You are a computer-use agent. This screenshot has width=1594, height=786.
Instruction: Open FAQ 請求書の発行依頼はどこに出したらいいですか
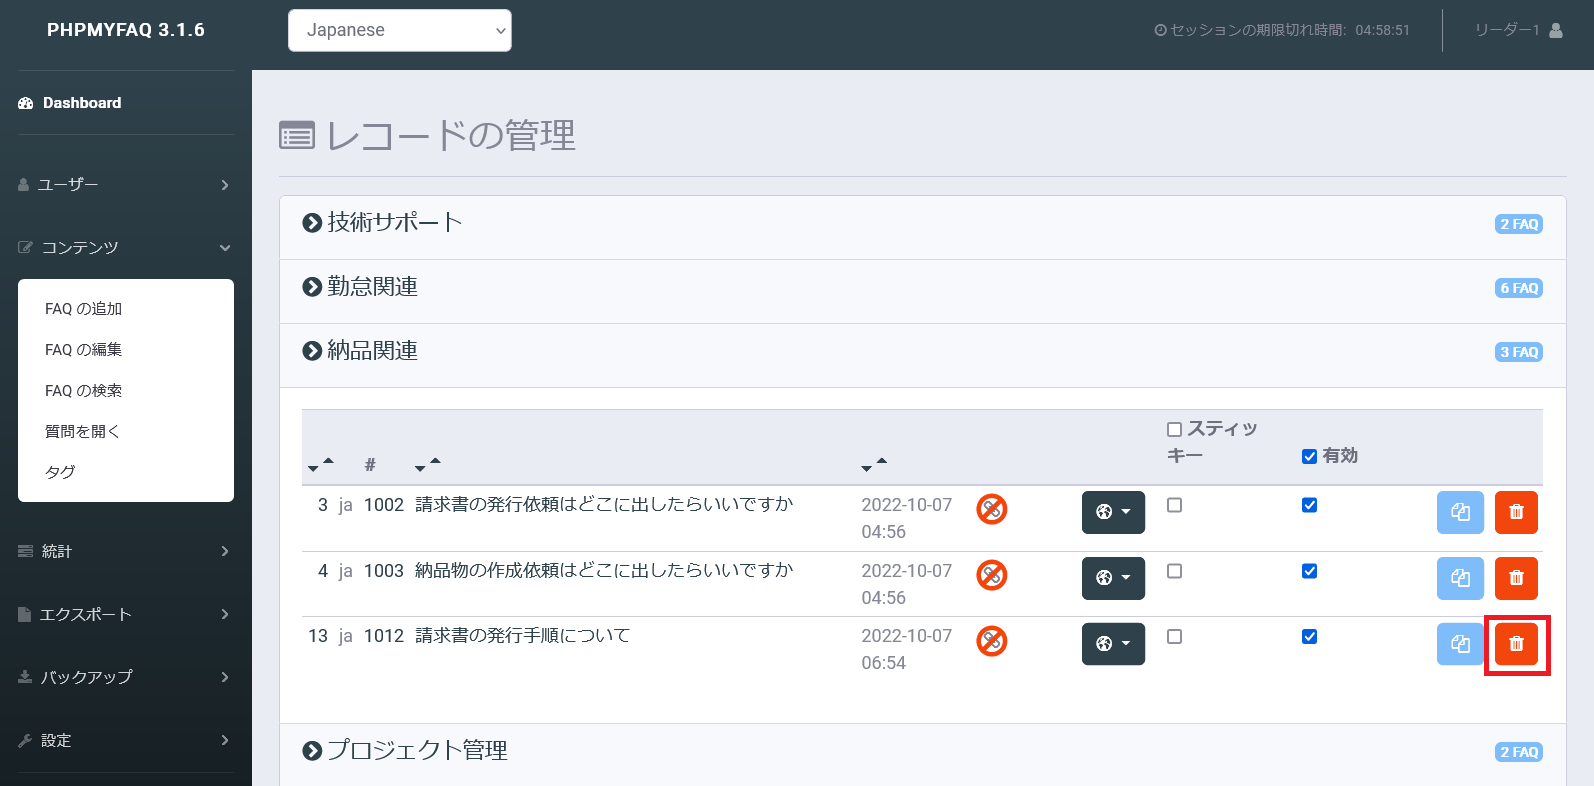point(604,505)
